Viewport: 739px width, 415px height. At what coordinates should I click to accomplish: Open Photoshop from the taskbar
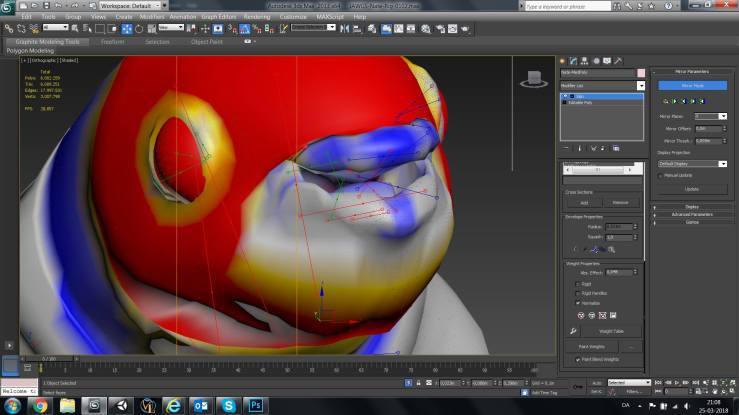(x=255, y=405)
